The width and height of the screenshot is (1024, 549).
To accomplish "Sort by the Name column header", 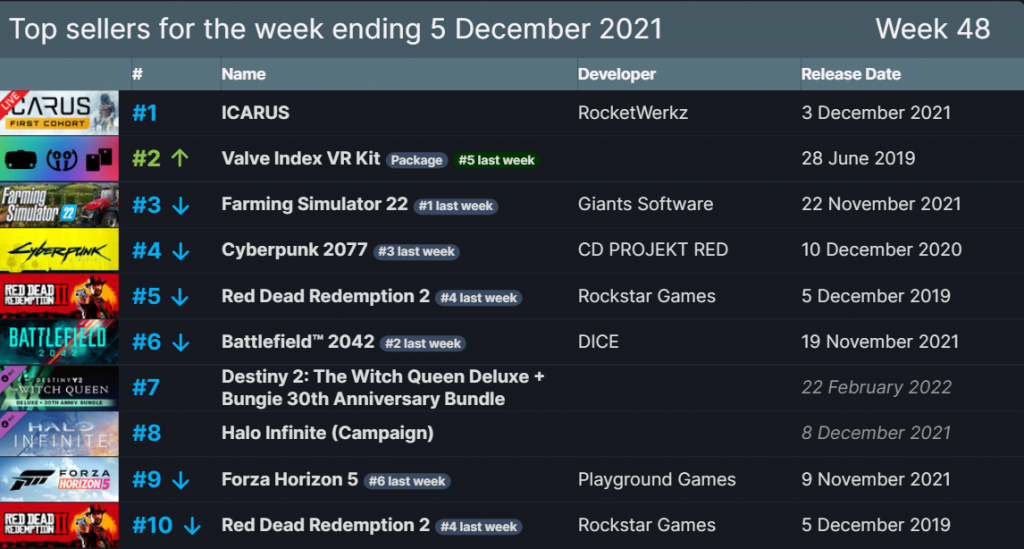I will pyautogui.click(x=244, y=74).
